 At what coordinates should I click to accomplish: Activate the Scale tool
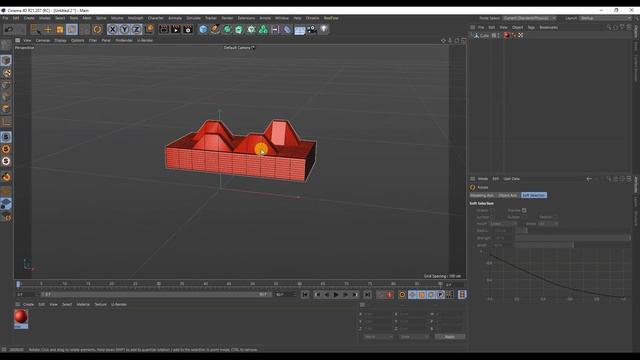[x=60, y=29]
